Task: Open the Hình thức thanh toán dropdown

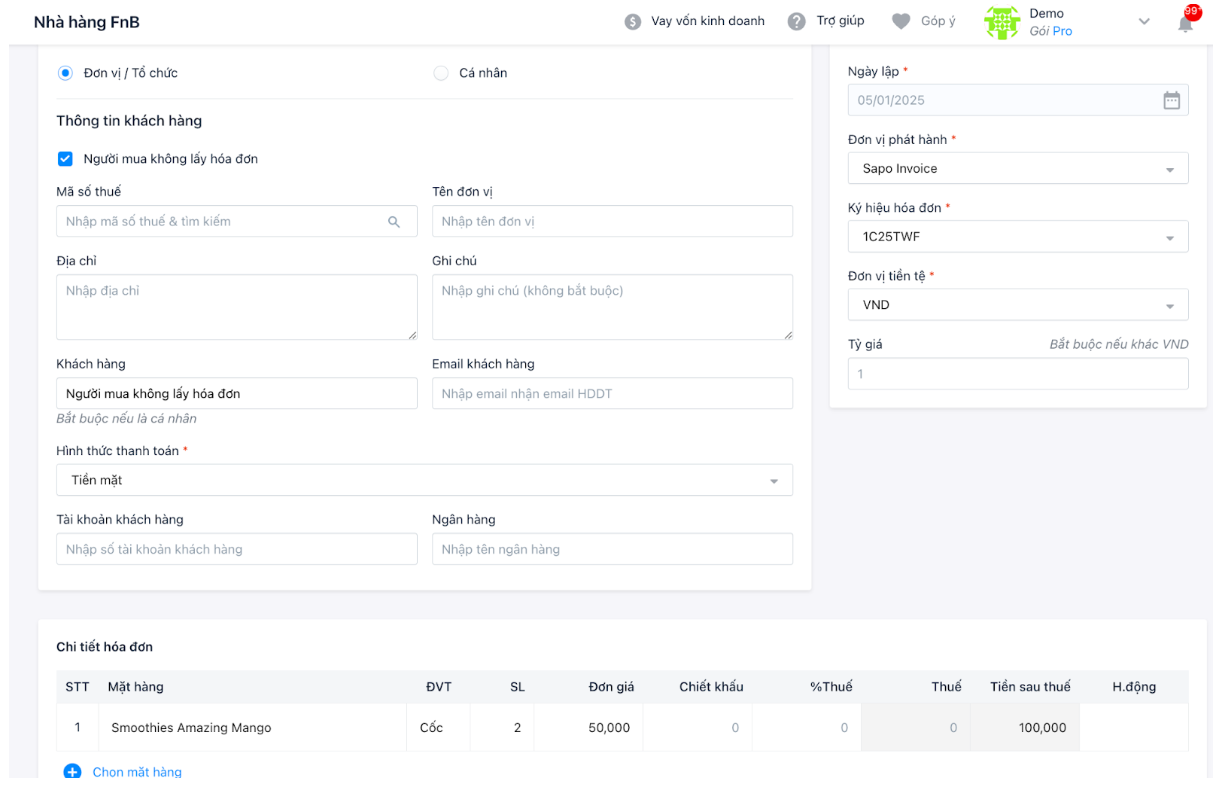Action: point(424,480)
